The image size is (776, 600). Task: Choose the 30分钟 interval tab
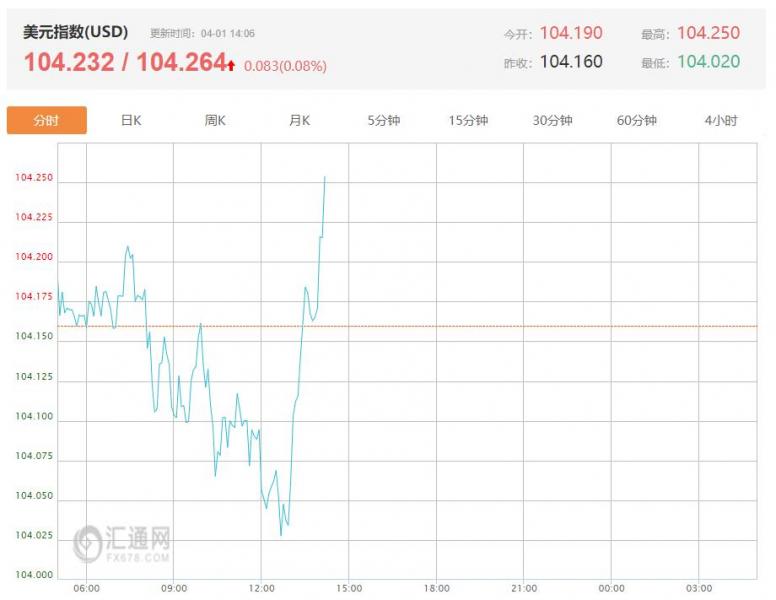click(552, 121)
